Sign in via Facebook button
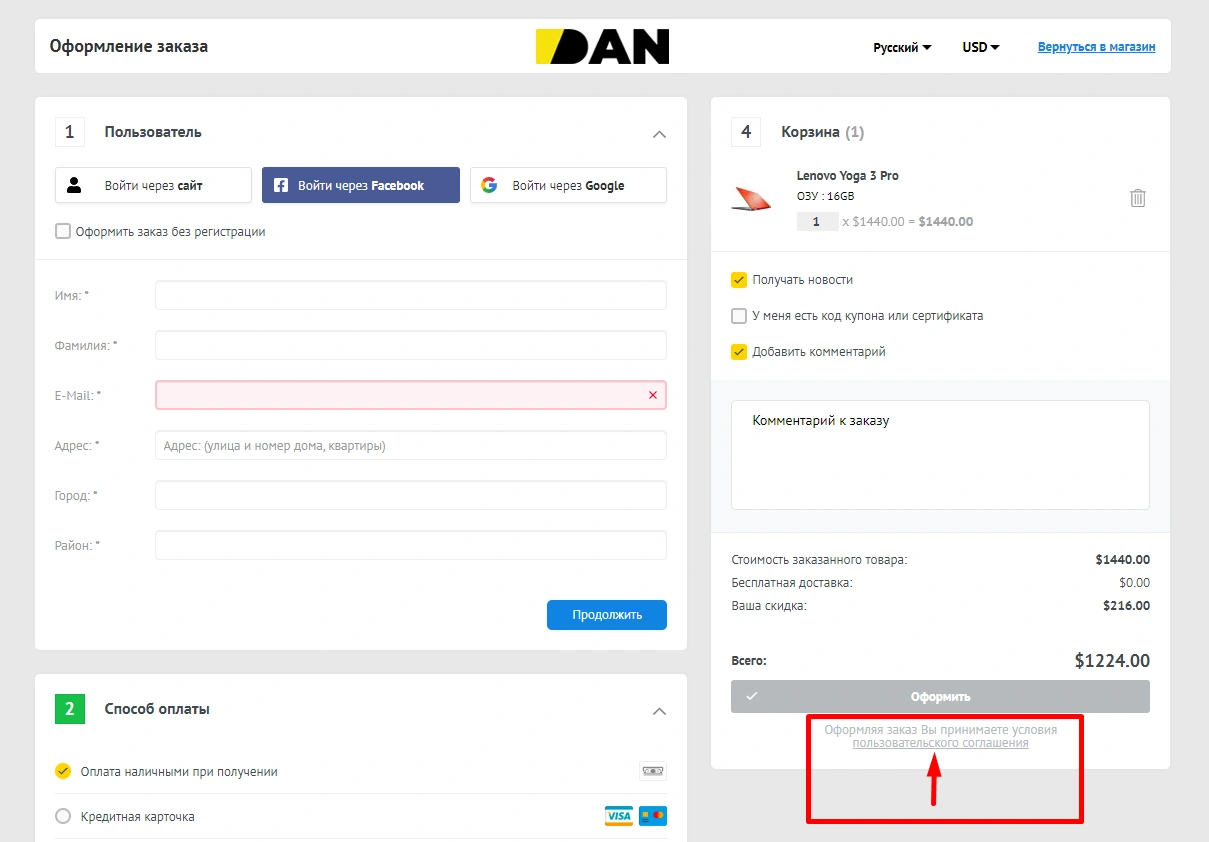Image resolution: width=1209 pixels, height=842 pixels. (x=360, y=185)
